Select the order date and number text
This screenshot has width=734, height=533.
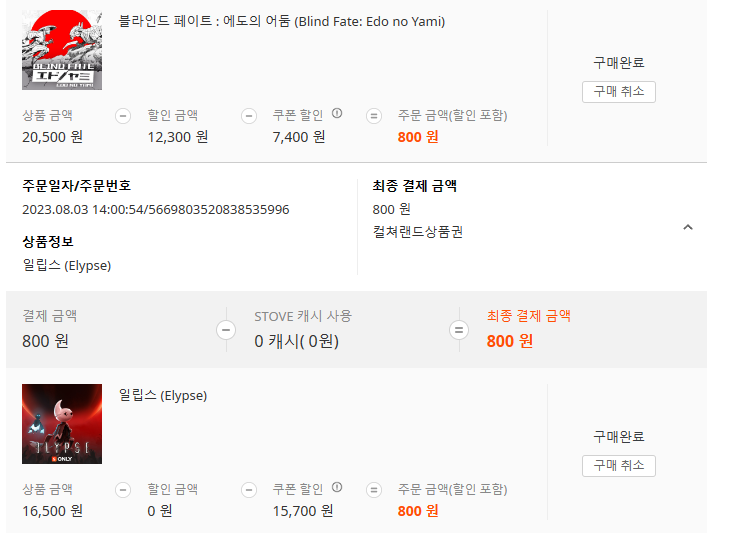tap(156, 209)
